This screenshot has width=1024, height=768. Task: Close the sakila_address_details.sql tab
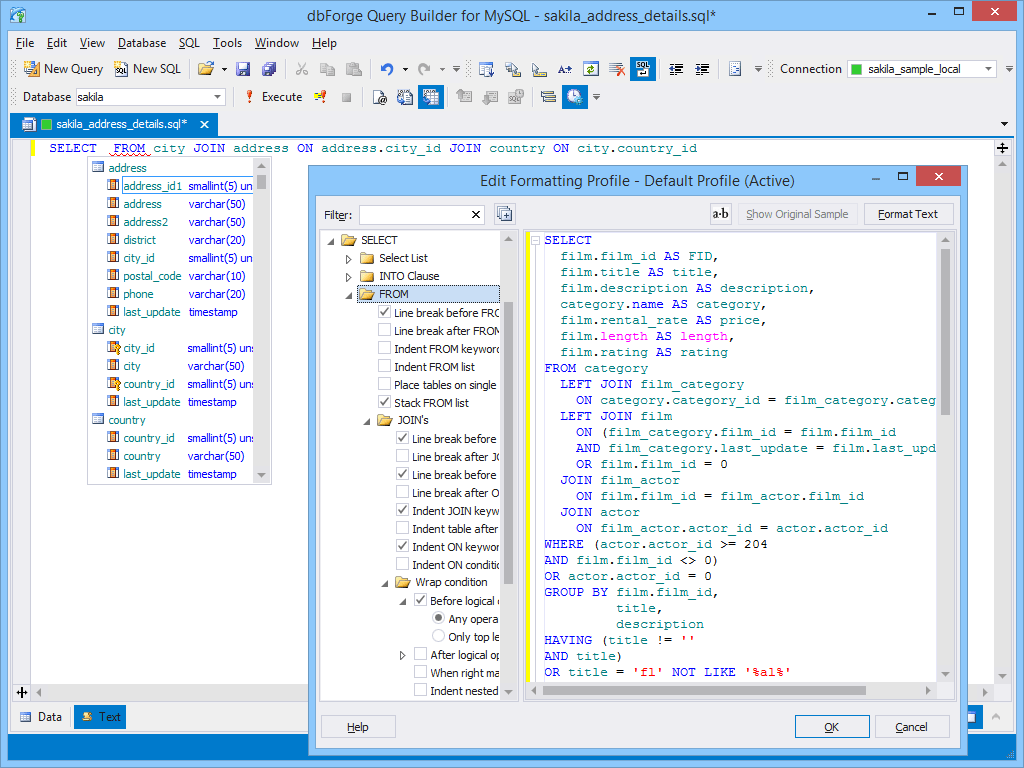coord(204,124)
